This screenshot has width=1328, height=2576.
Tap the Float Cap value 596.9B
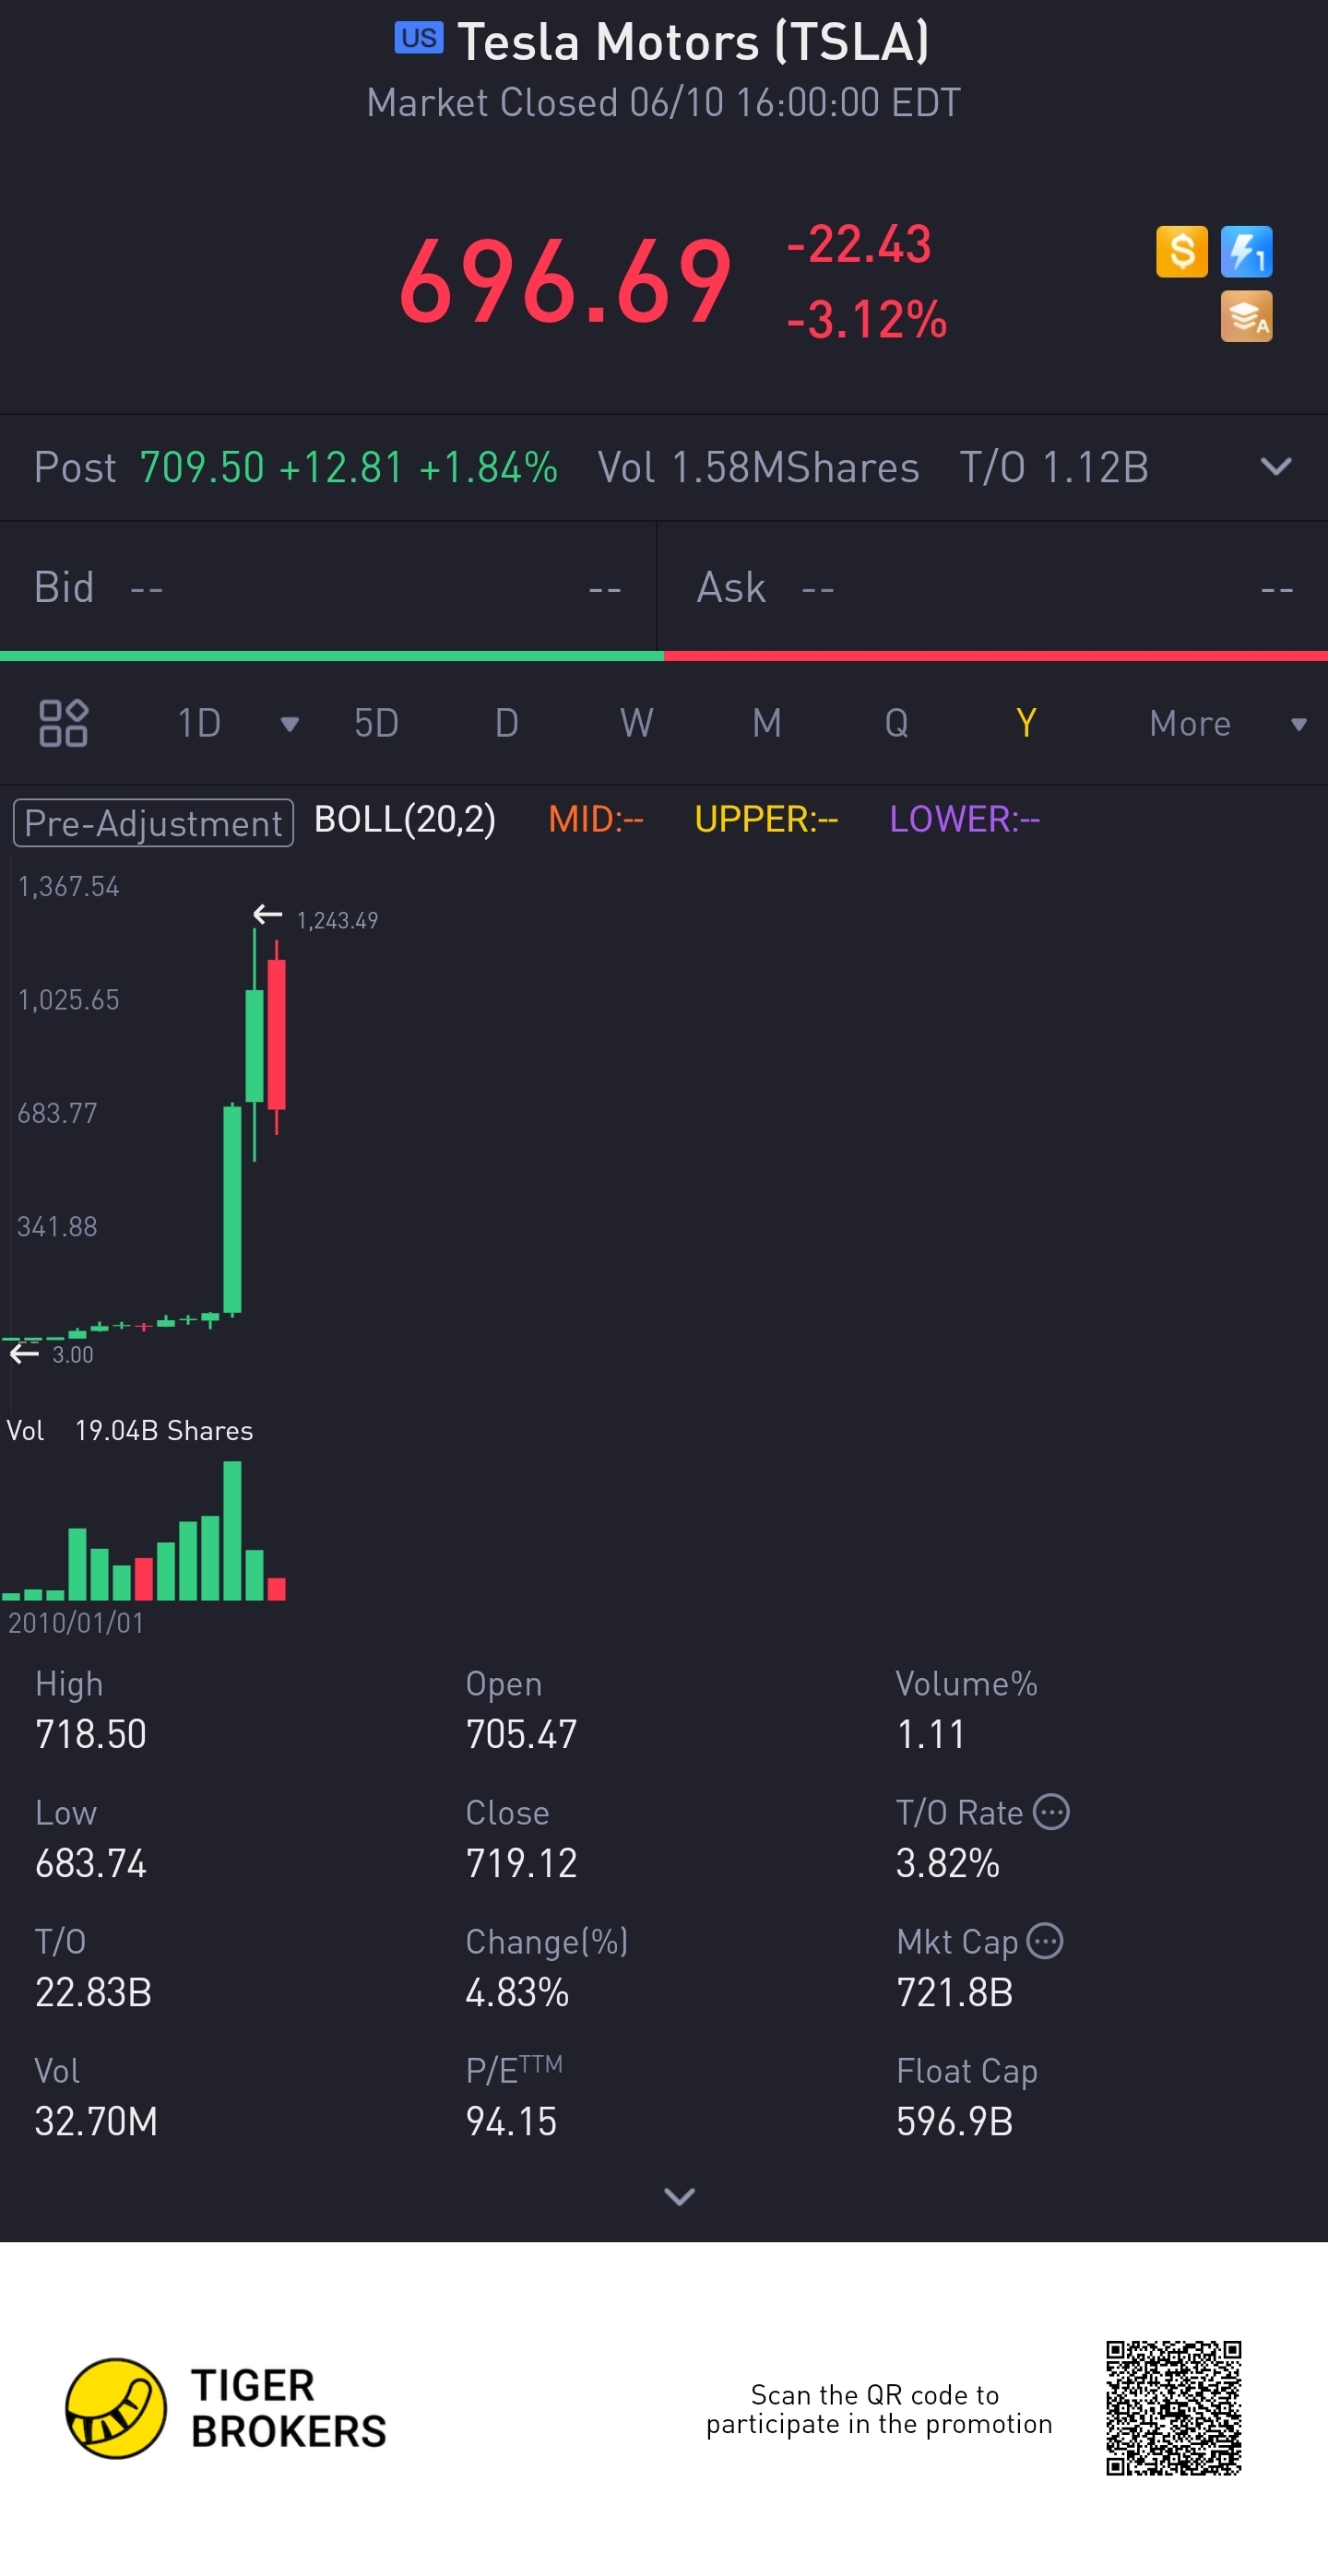[955, 2121]
